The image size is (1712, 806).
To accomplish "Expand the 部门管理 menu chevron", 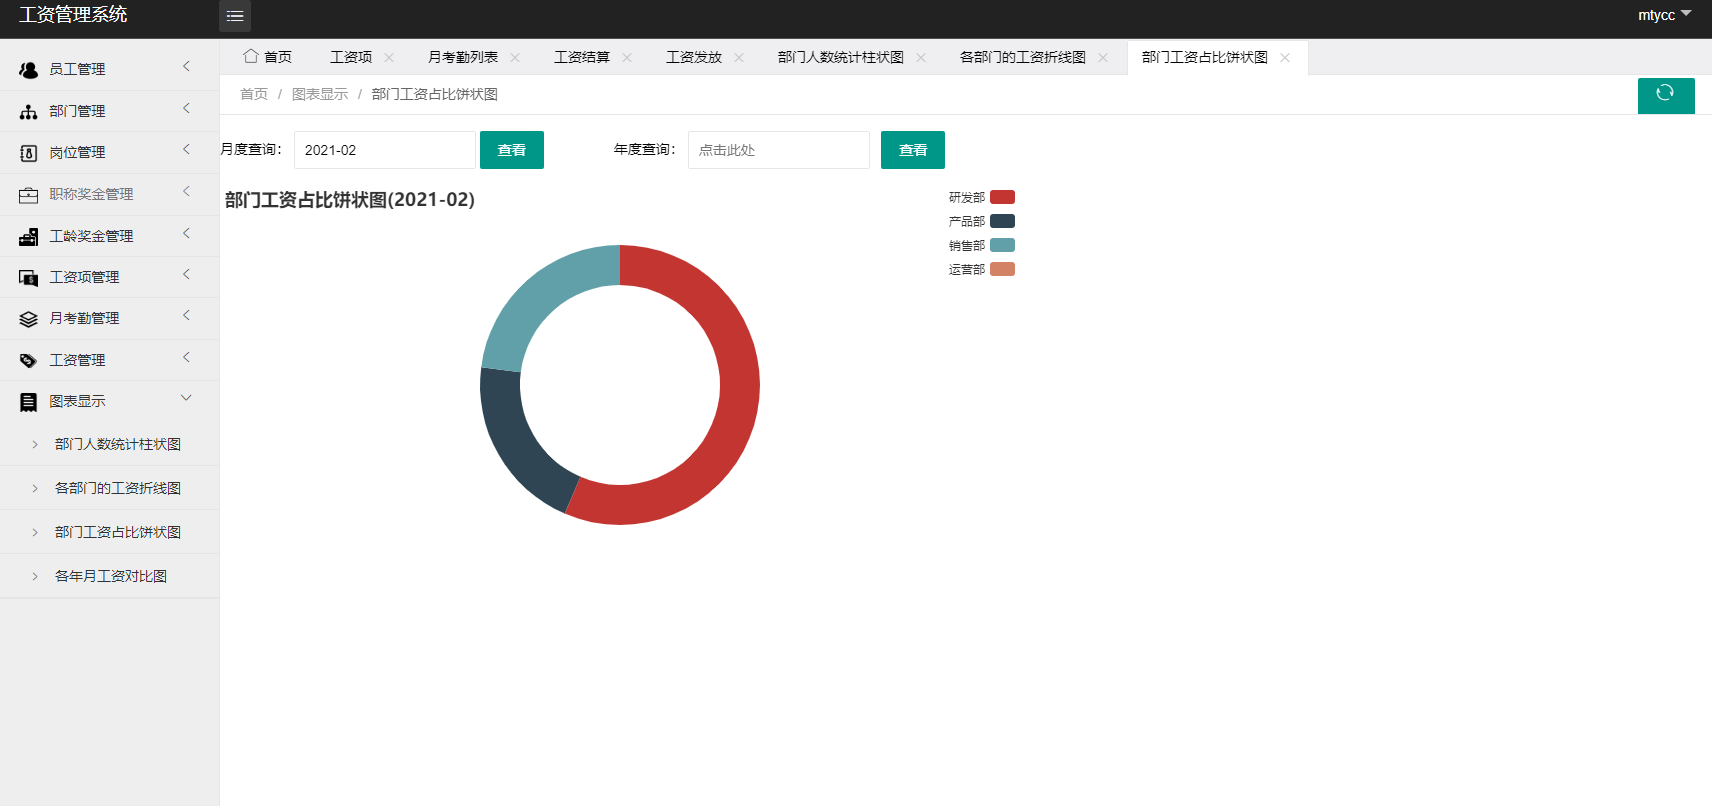I will tap(186, 108).
